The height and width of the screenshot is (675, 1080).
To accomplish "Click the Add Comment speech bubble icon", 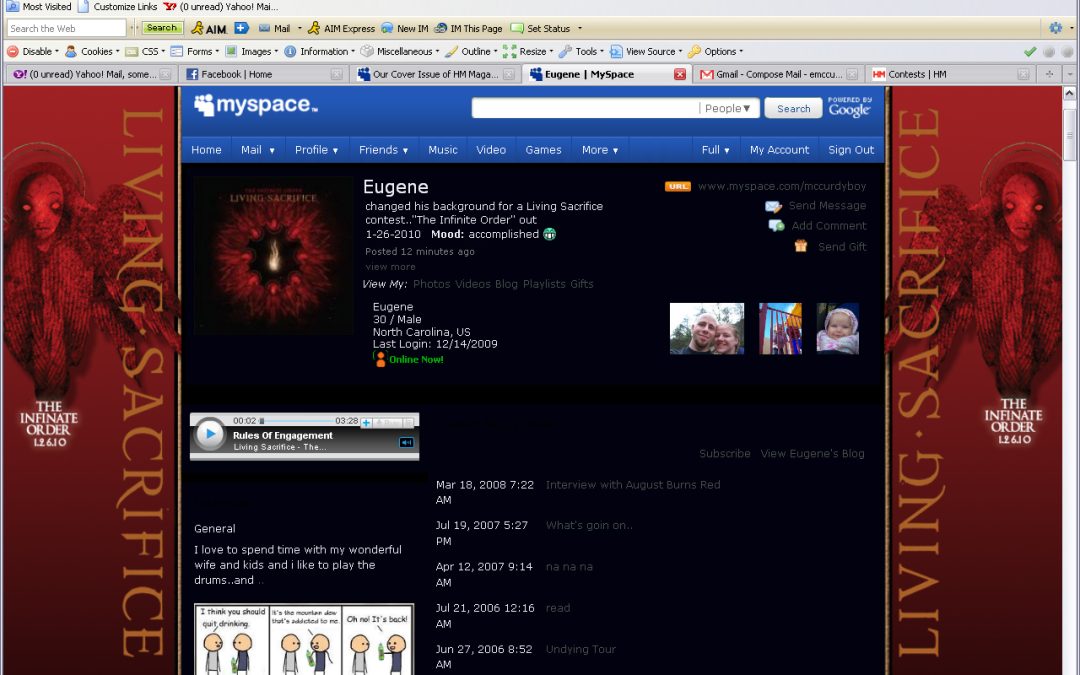I will coord(776,226).
